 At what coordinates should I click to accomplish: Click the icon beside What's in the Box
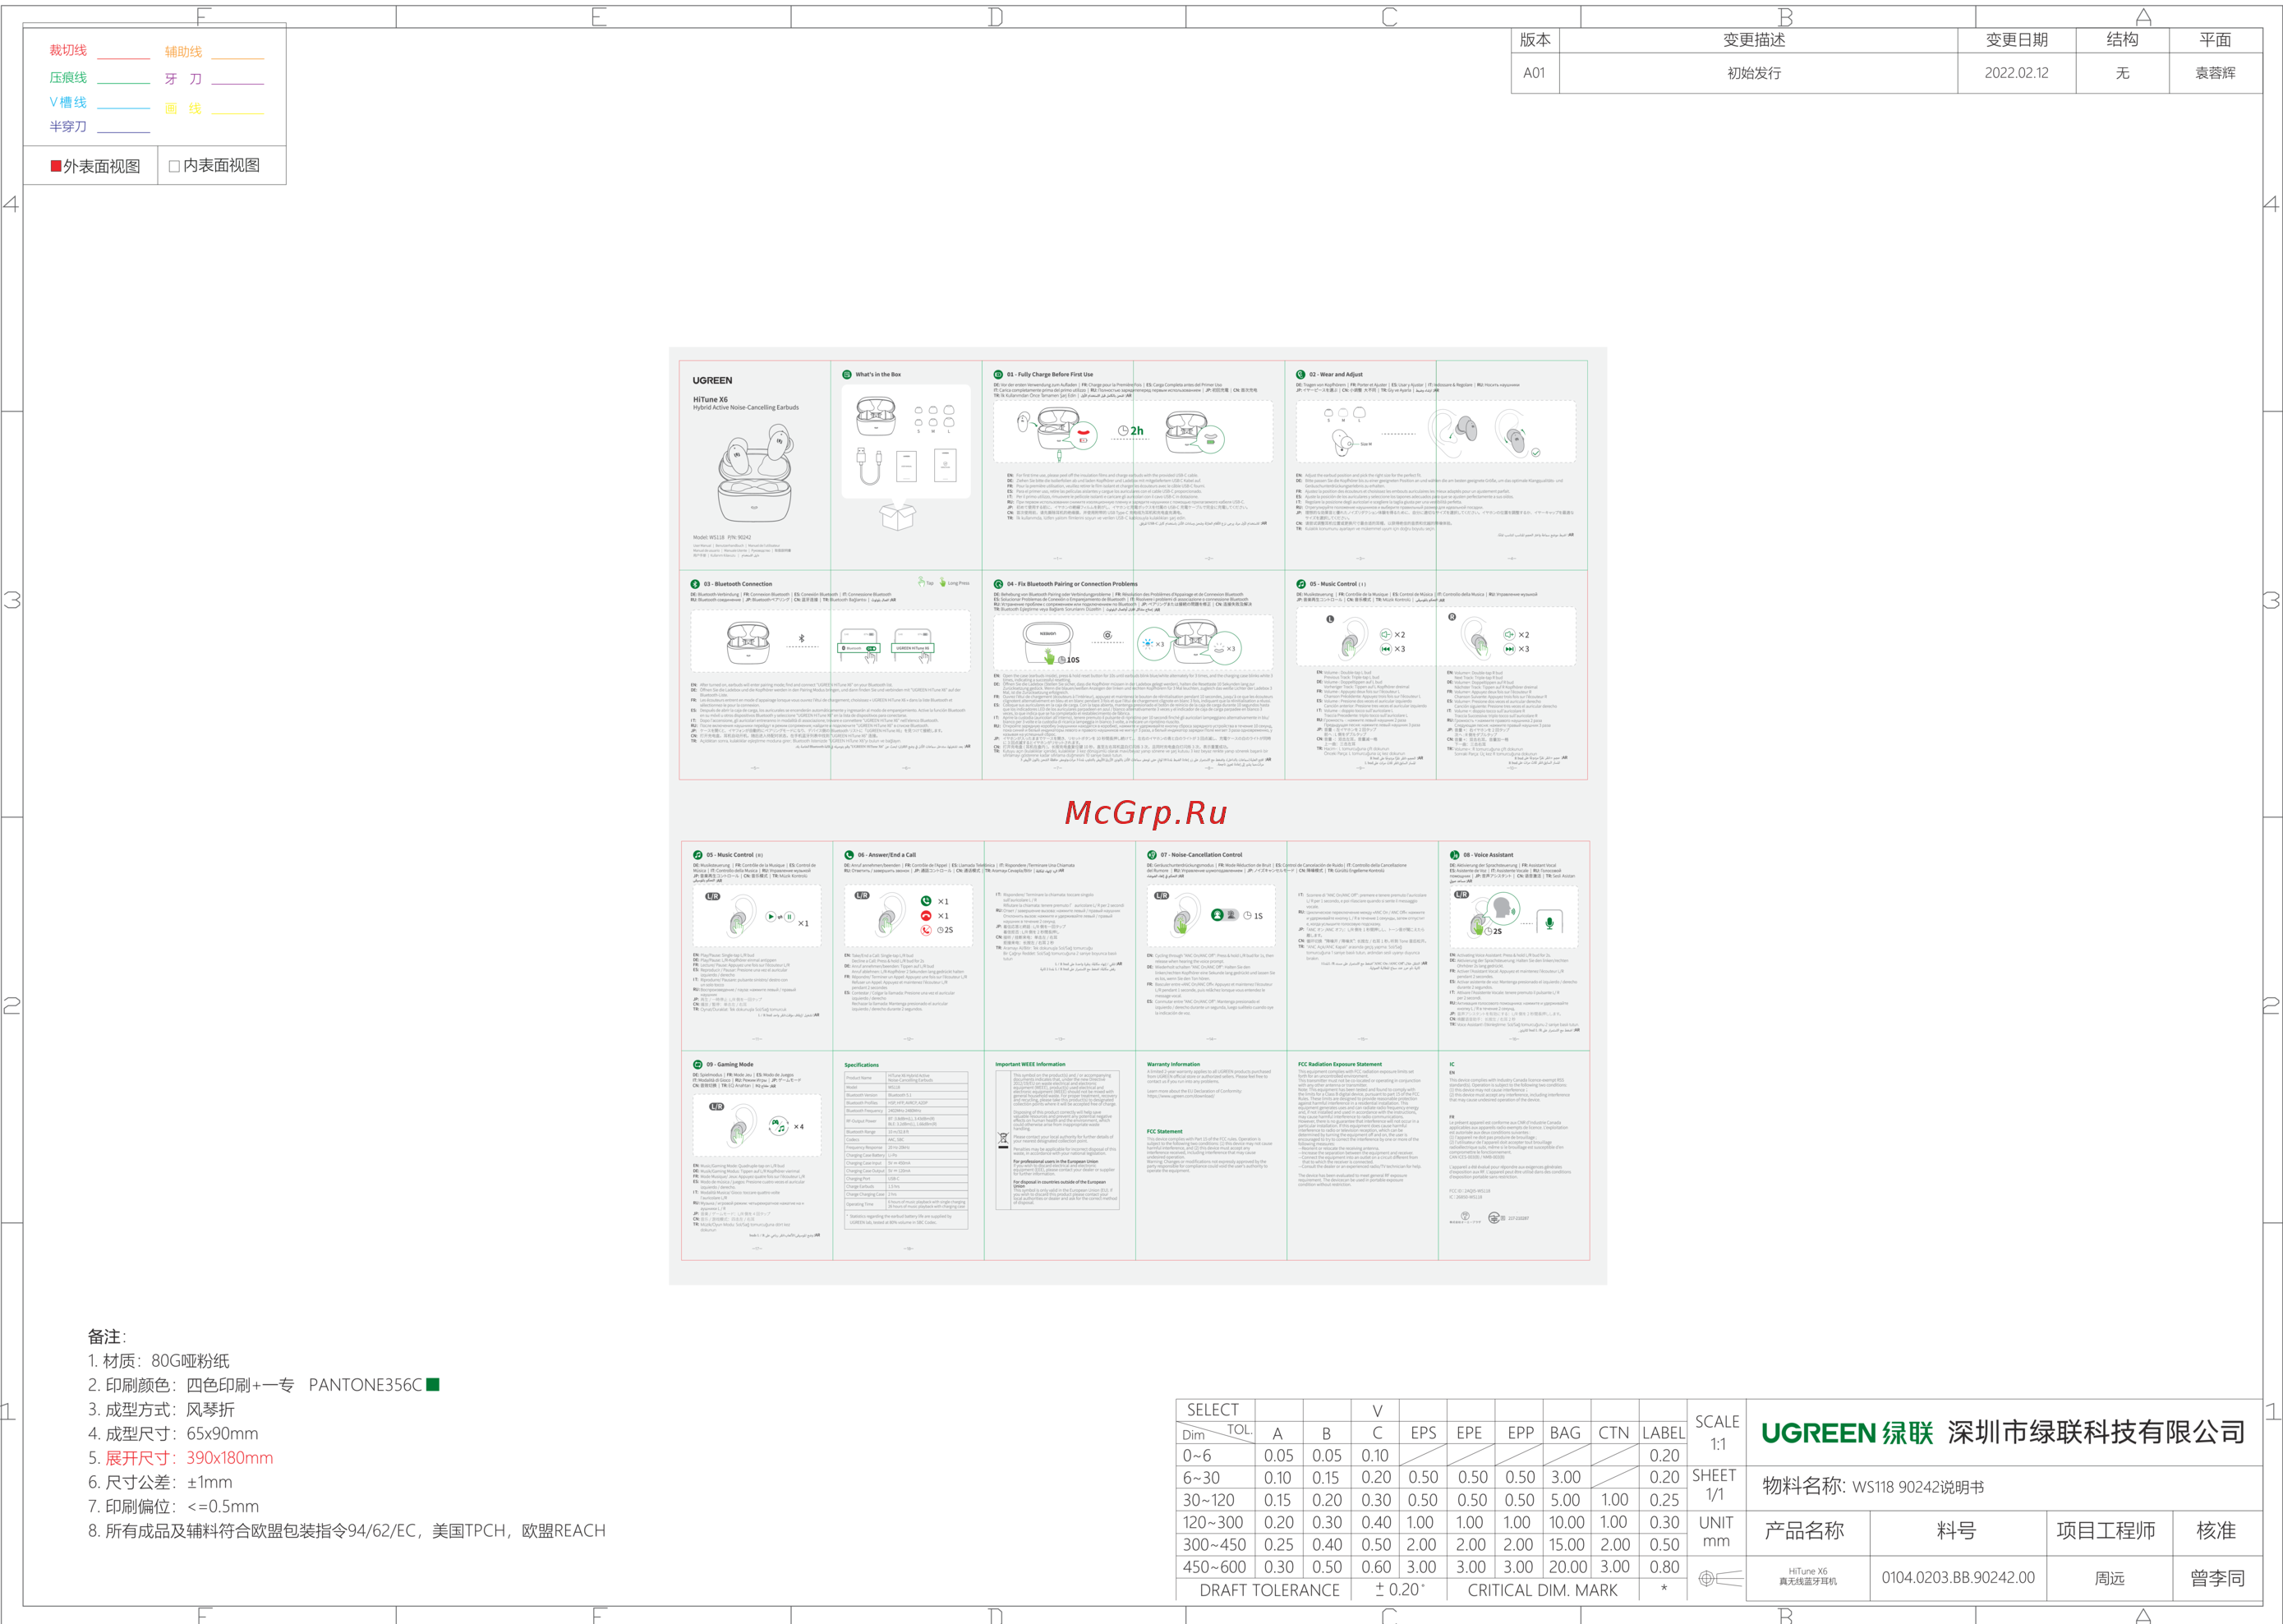click(847, 374)
